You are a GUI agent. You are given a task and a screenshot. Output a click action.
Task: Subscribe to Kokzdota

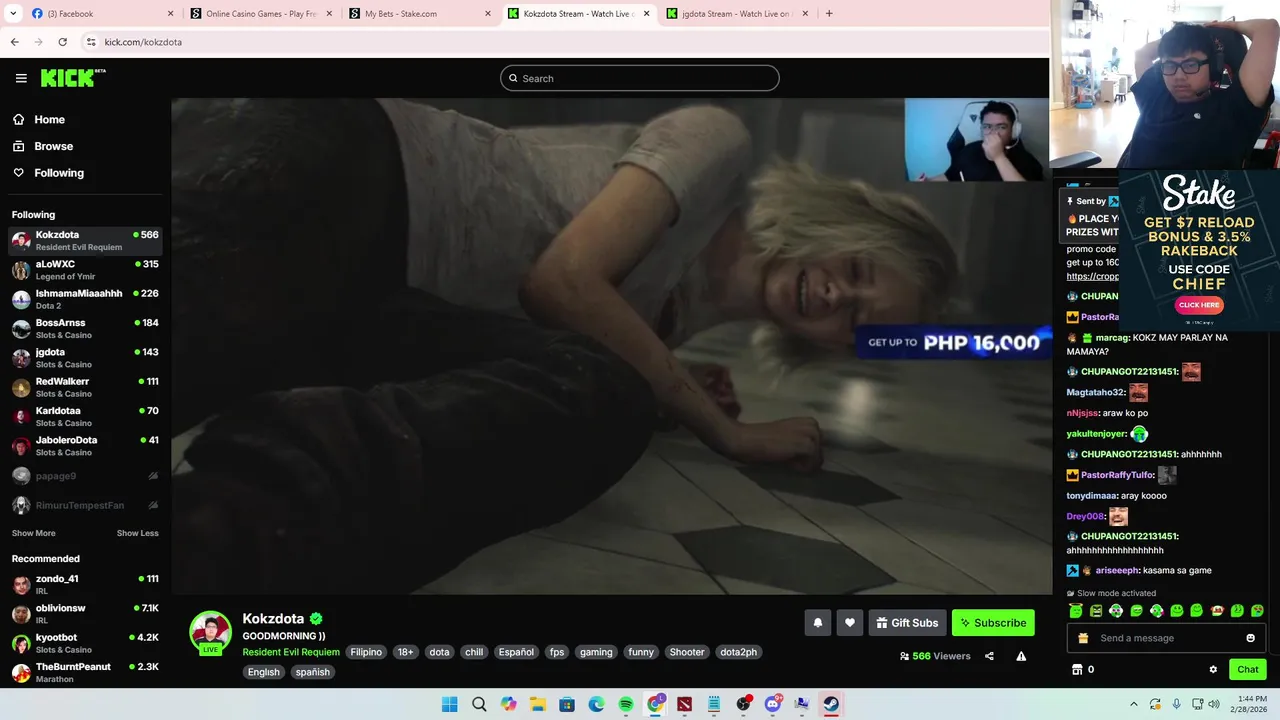pyautogui.click(x=993, y=623)
